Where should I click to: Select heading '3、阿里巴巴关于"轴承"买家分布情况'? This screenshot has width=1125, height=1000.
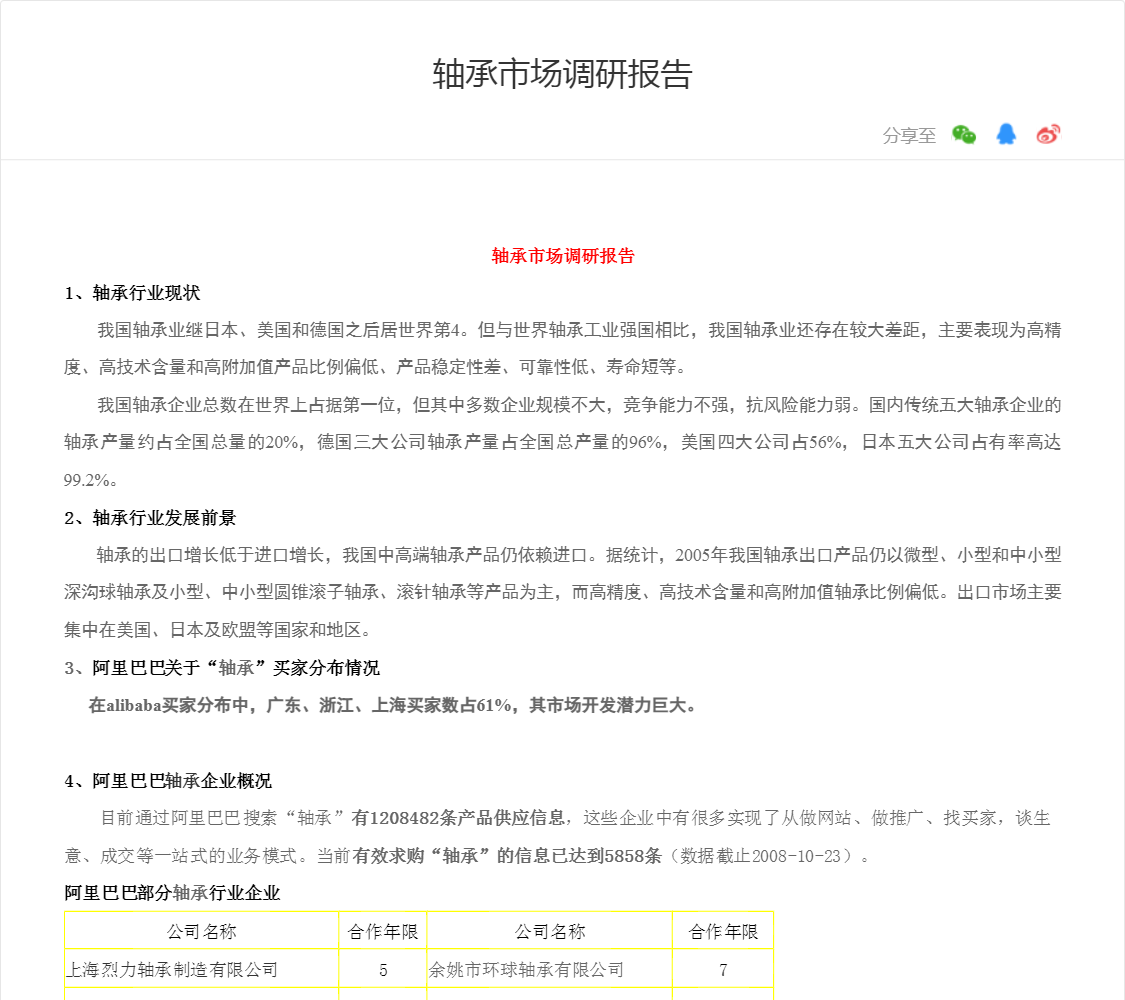222,668
